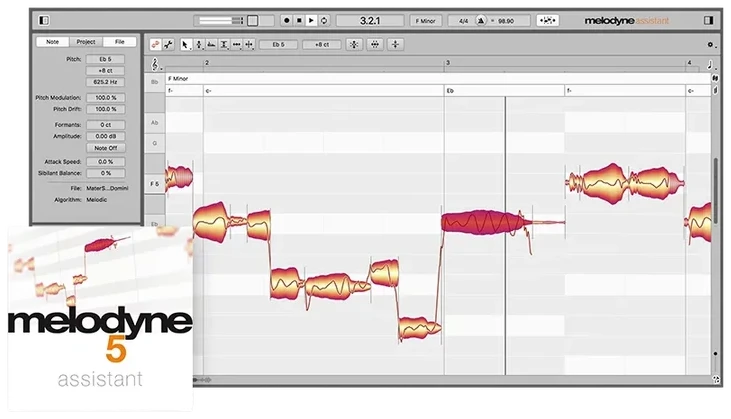Toggle Cycle loop mode button
Image resolution: width=731 pixels, height=419 pixels.
[x=324, y=21]
